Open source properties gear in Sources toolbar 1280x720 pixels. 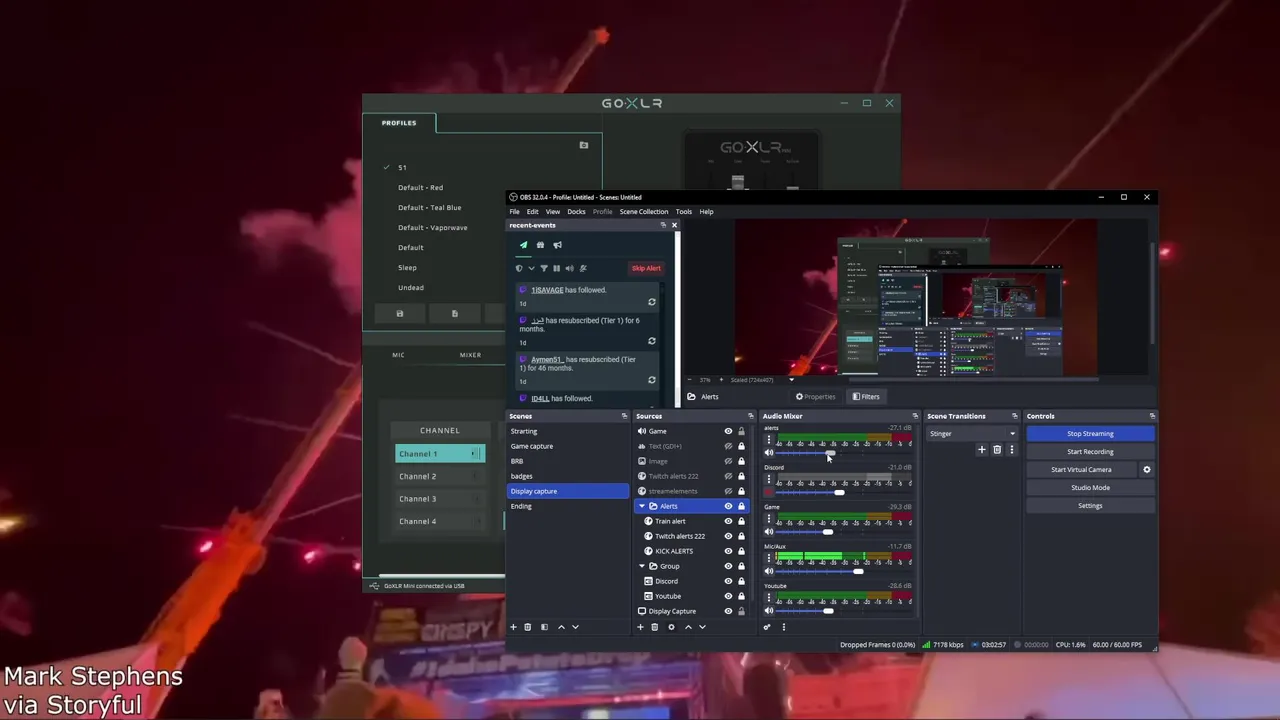(671, 627)
